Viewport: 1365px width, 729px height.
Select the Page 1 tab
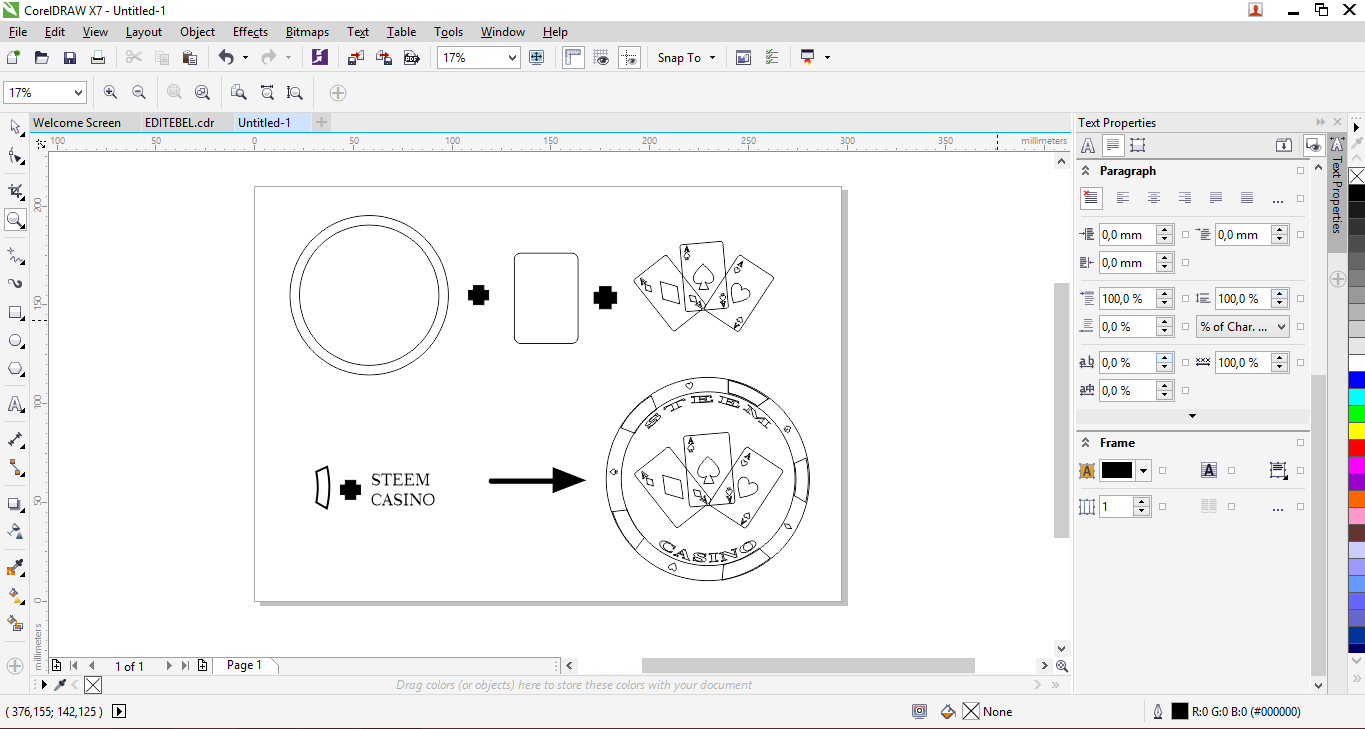tap(244, 665)
